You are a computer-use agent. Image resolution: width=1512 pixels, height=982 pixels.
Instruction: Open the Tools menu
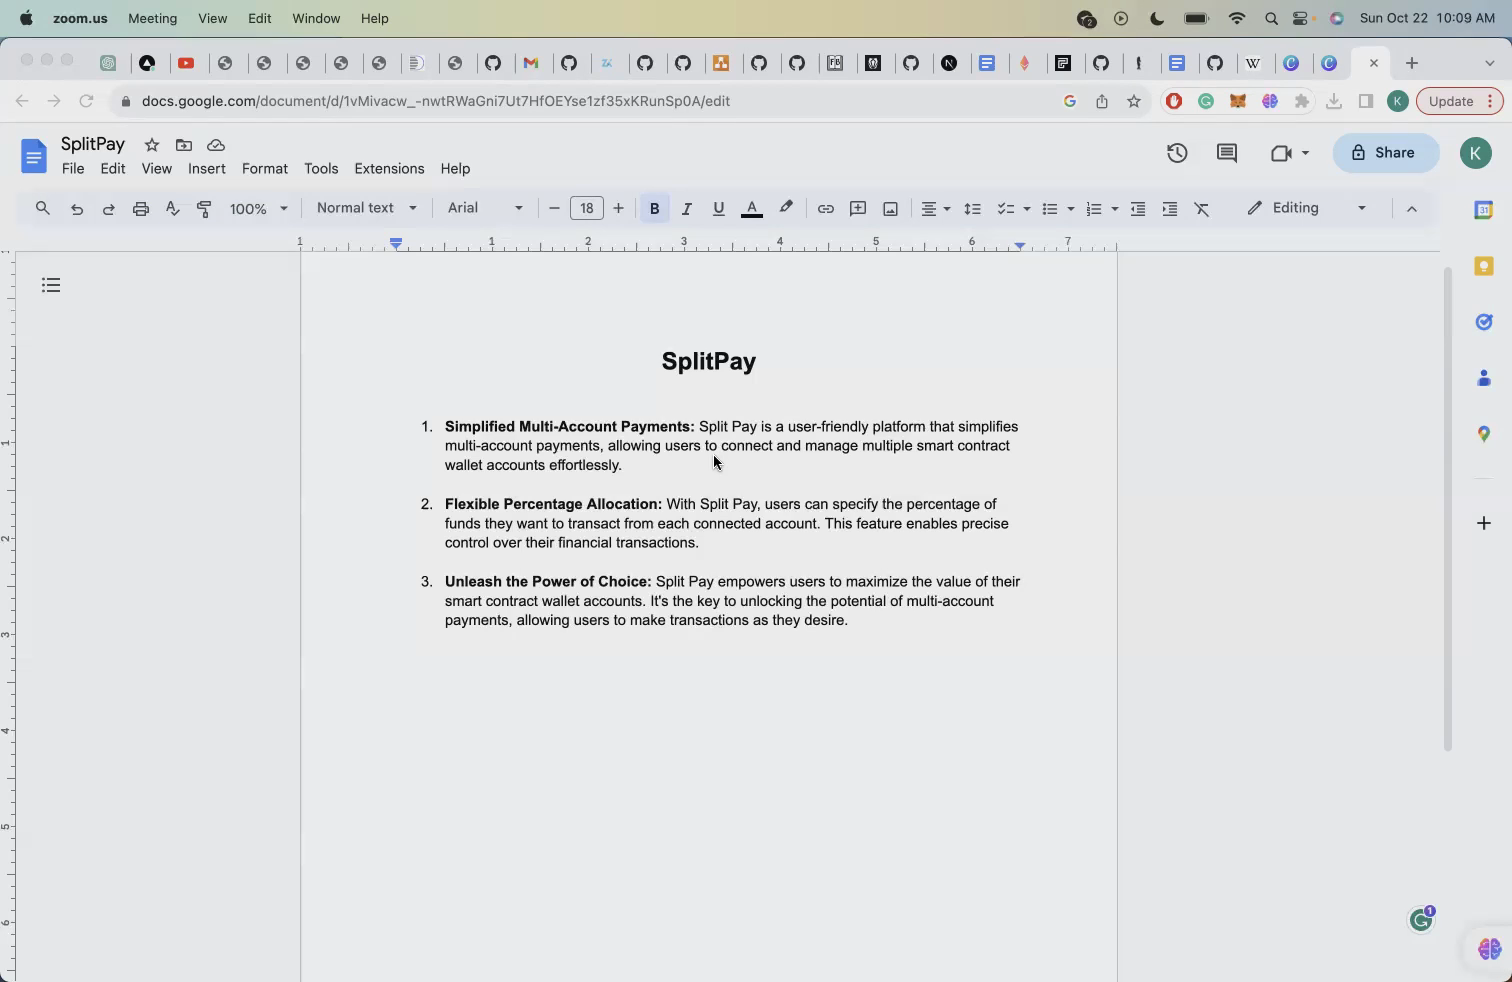(x=321, y=169)
